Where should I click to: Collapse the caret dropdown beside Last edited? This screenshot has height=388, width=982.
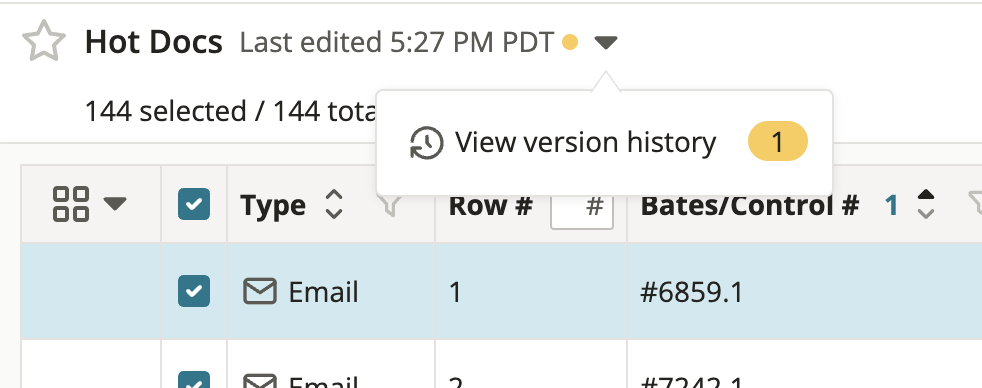pos(606,43)
